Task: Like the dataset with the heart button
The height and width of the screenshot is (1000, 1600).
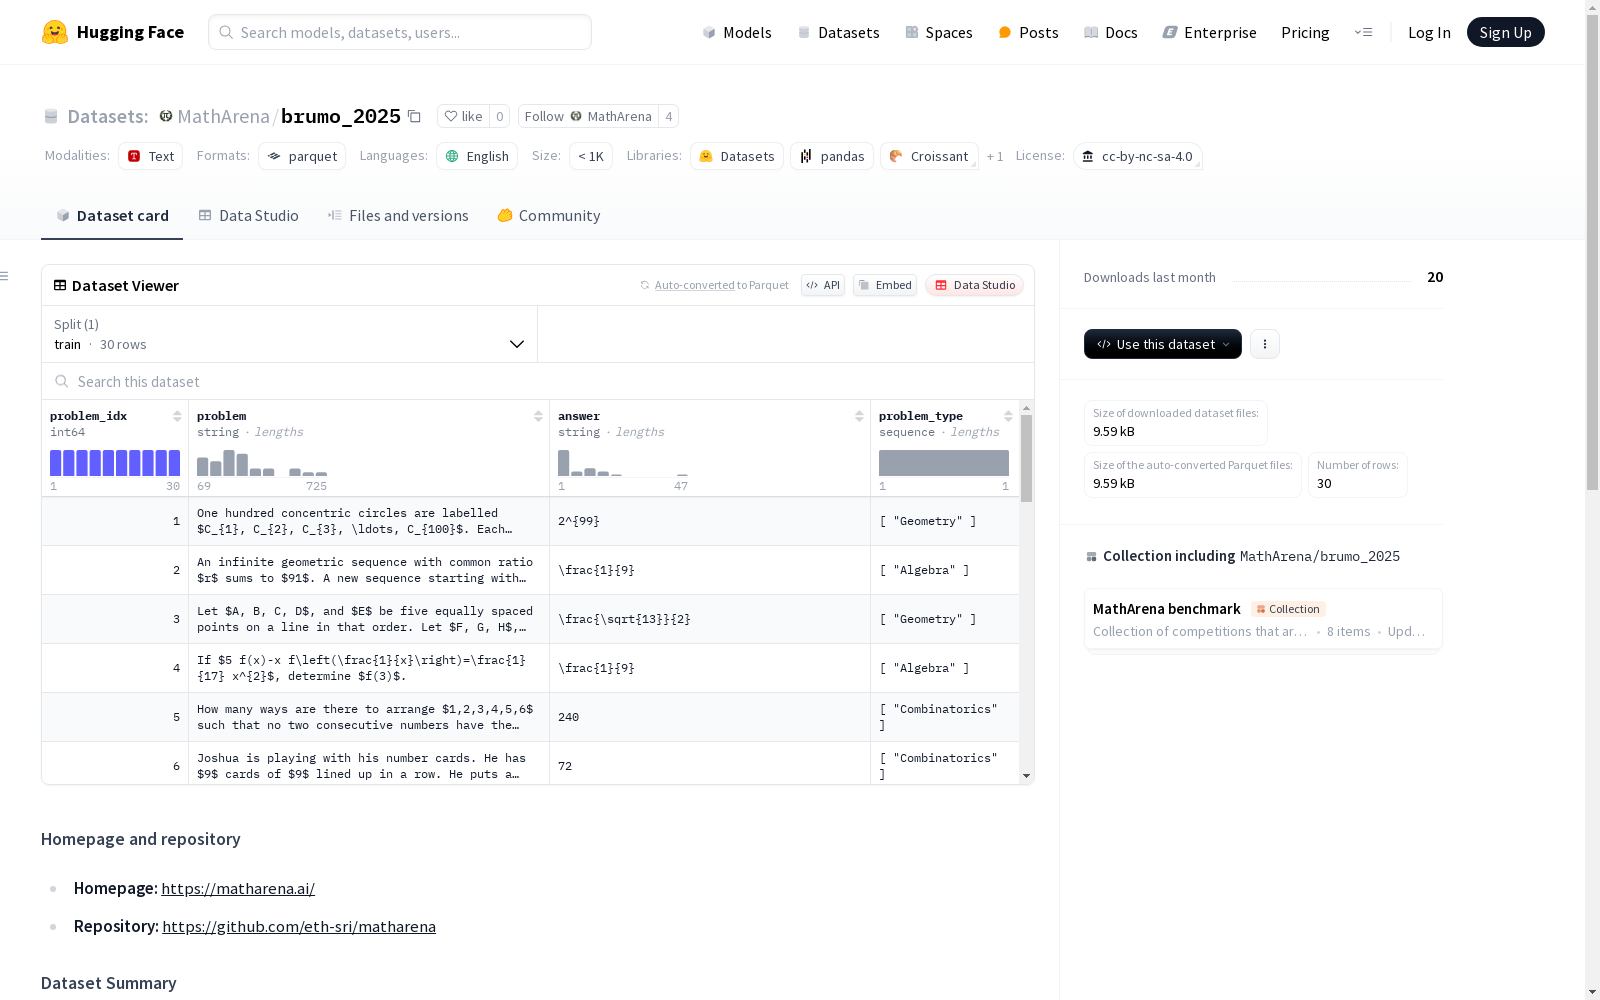Action: click(x=463, y=116)
